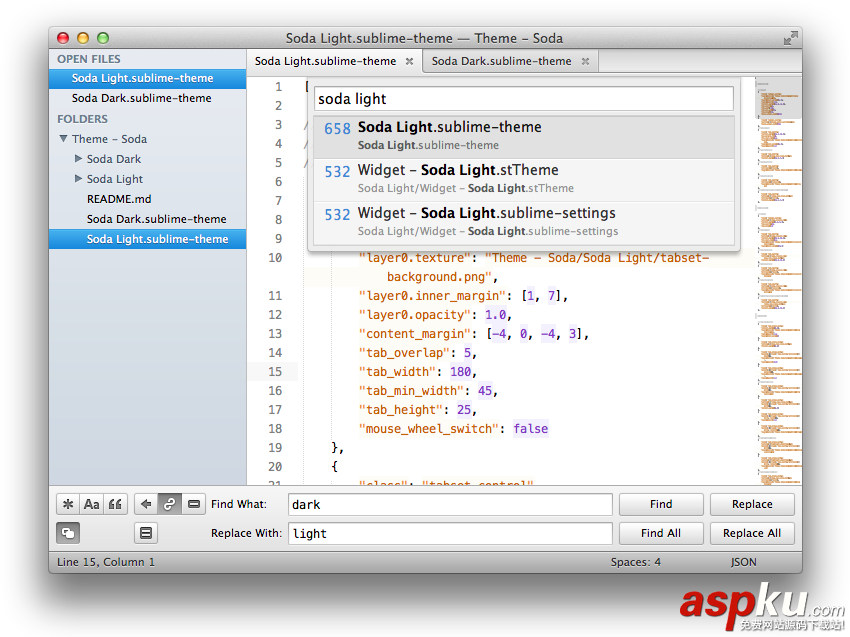
Task: Click the minimap code overview
Action: (x=778, y=281)
